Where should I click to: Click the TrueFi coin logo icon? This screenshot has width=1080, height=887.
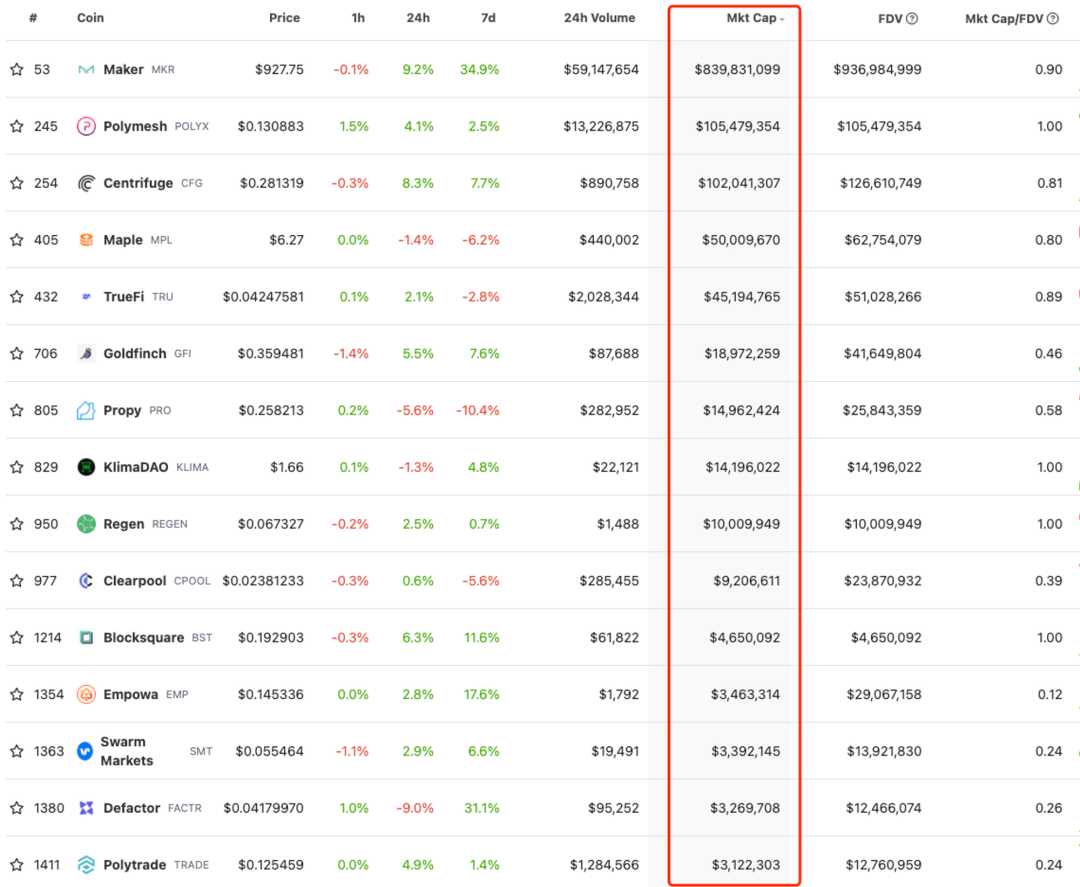coord(86,297)
